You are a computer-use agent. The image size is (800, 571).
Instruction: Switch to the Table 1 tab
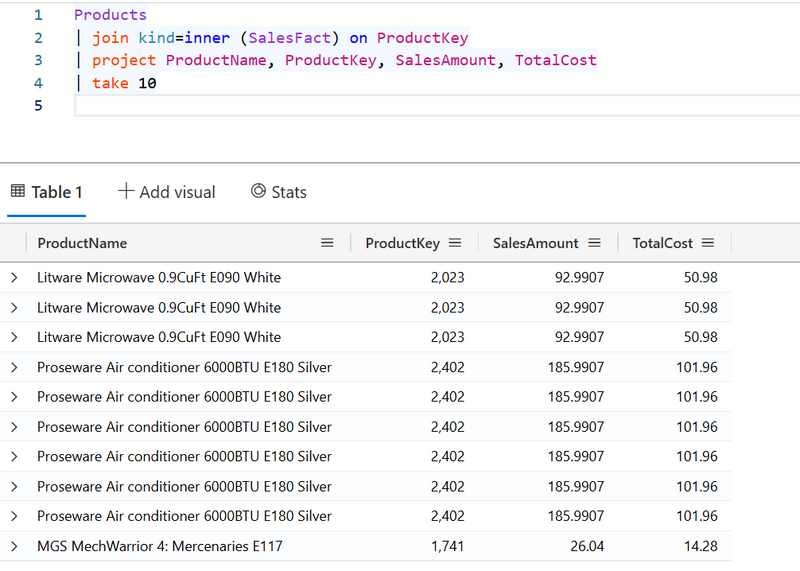point(46,192)
